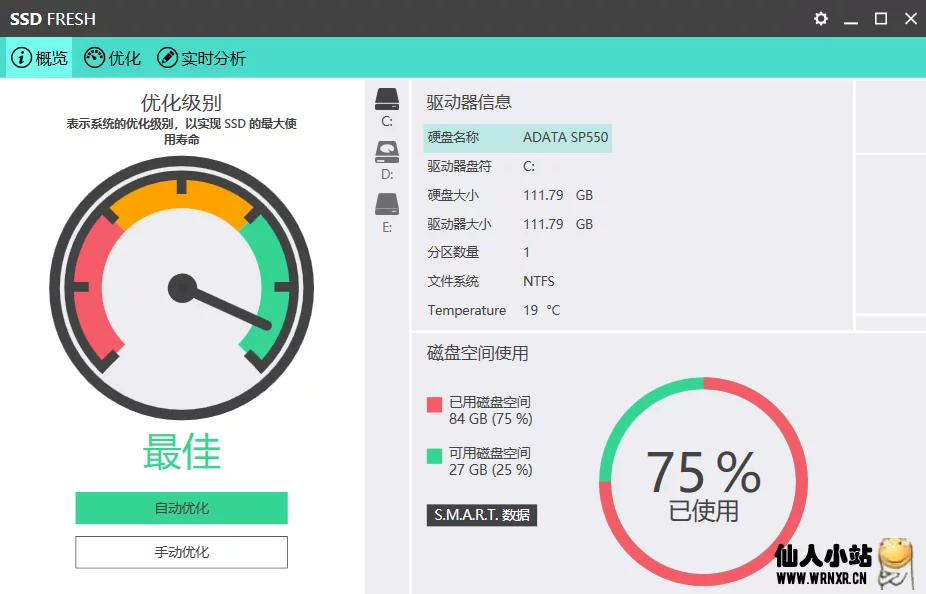Click the 磁盘空间使用 section heading
The width and height of the screenshot is (926, 594).
(x=477, y=353)
